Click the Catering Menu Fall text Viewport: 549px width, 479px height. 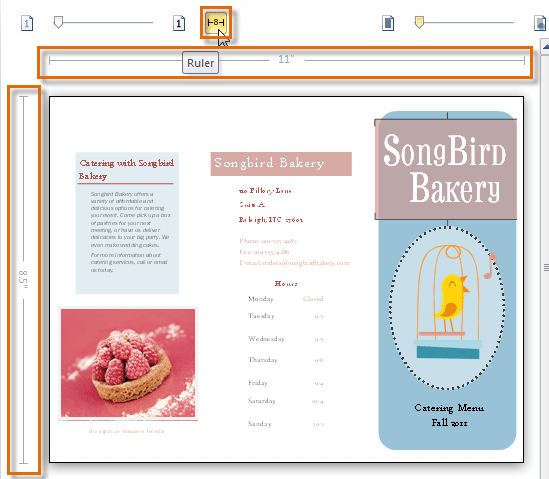449,415
